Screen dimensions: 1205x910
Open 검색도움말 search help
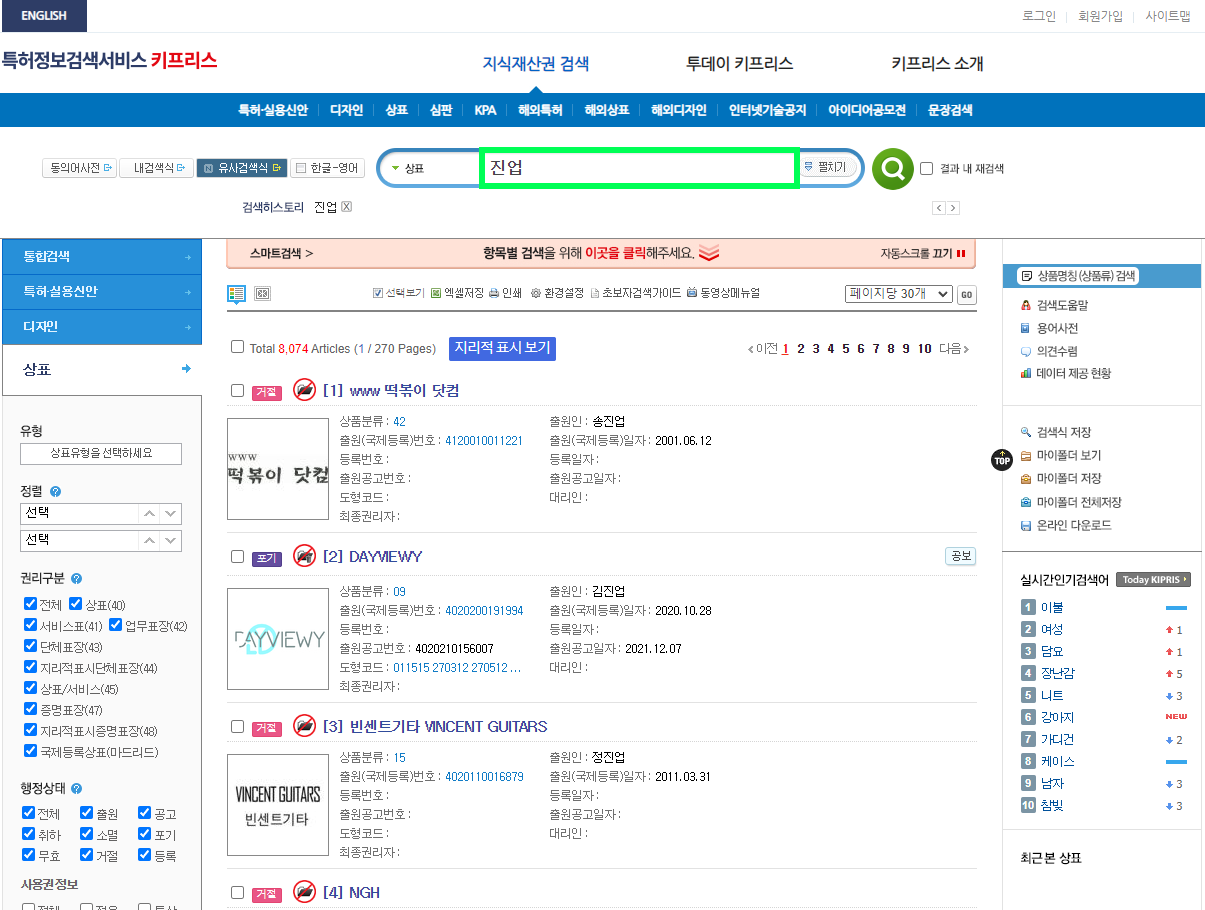1054,305
